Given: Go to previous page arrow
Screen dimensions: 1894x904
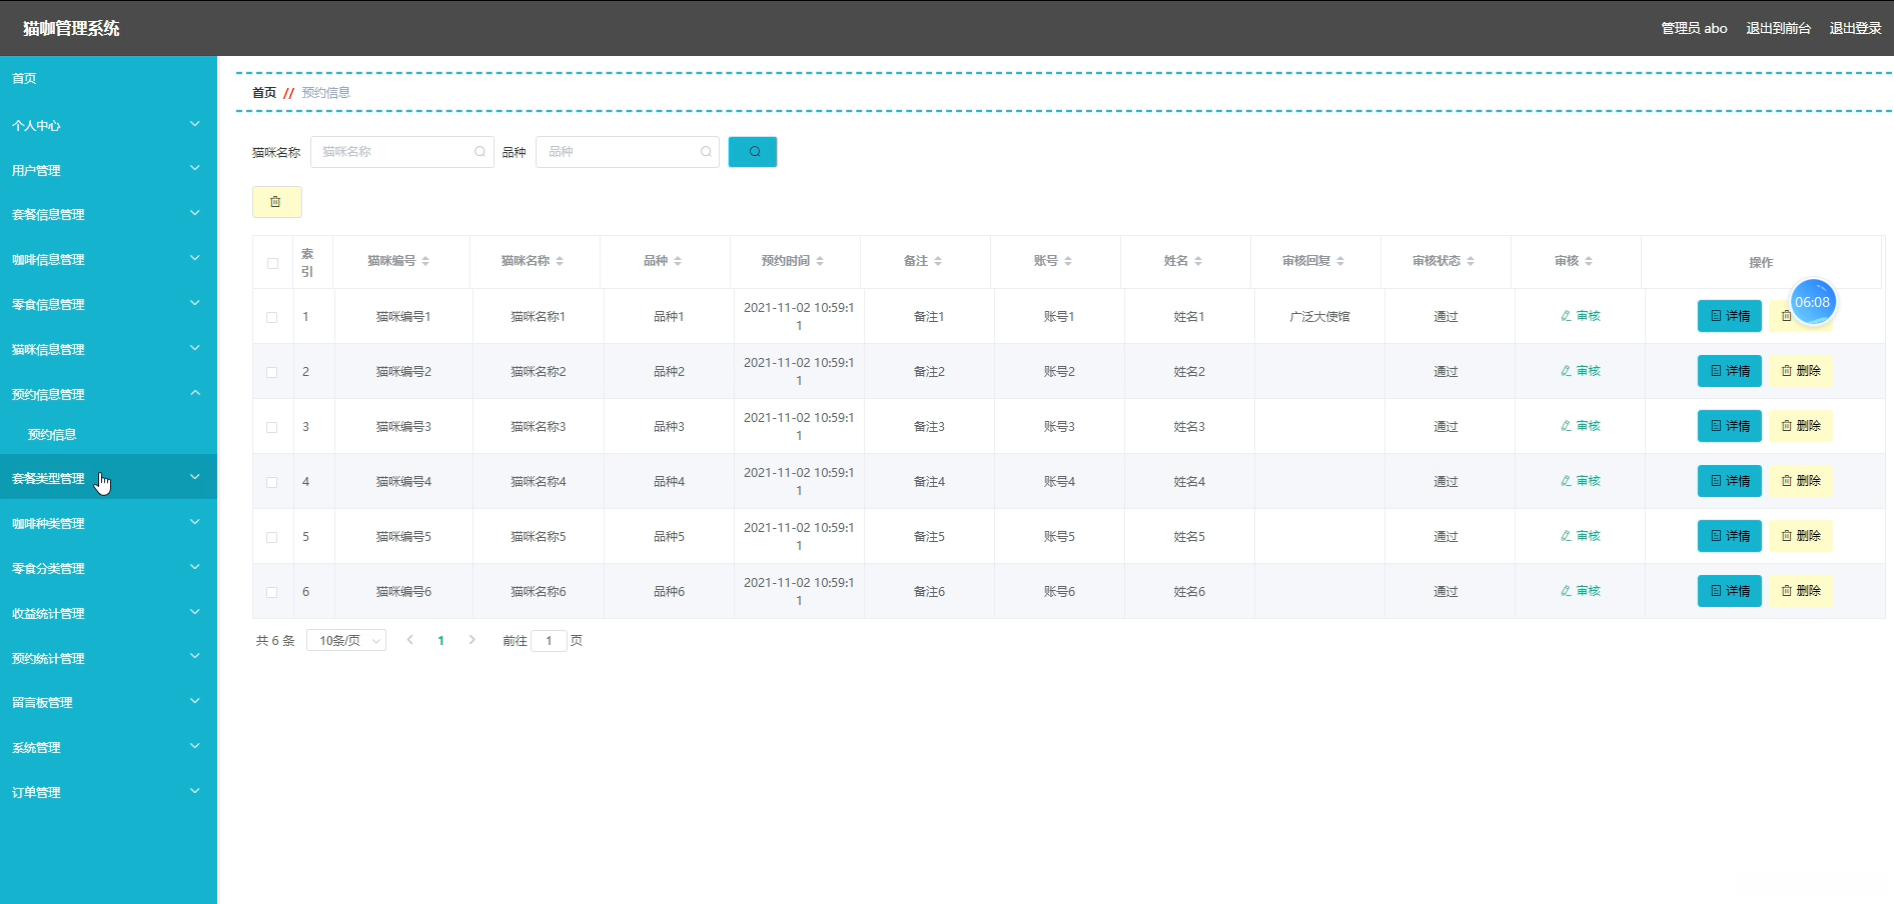Looking at the screenshot, I should coord(410,640).
